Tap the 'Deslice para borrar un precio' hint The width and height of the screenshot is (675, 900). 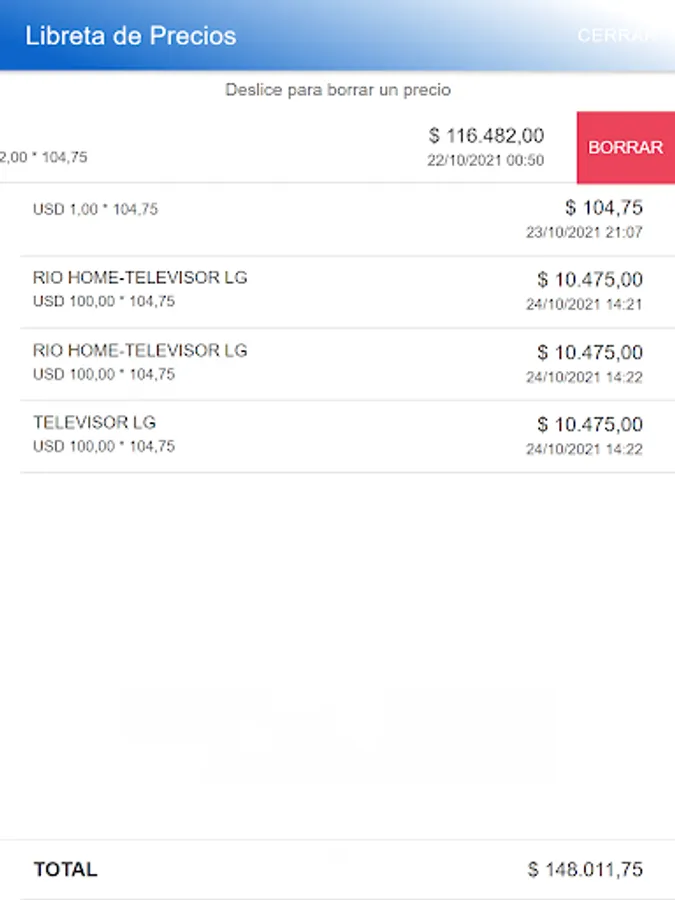pyautogui.click(x=337, y=90)
